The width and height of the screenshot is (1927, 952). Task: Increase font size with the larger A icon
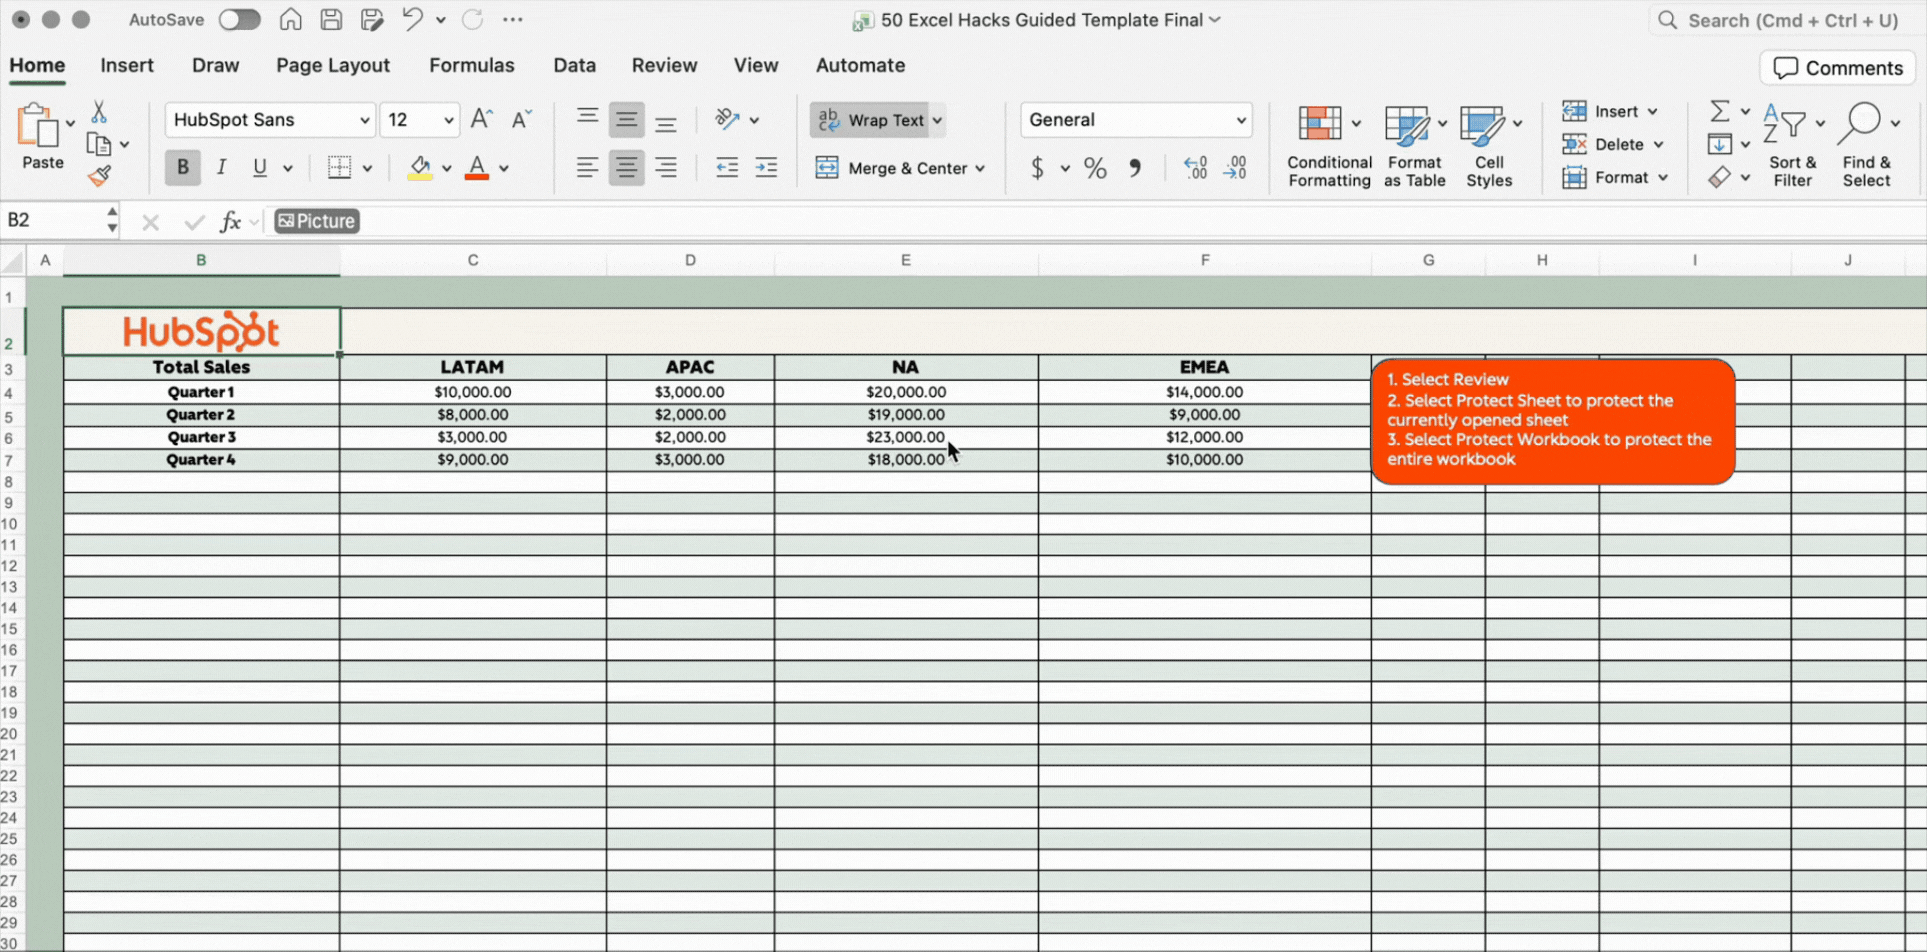tap(481, 119)
